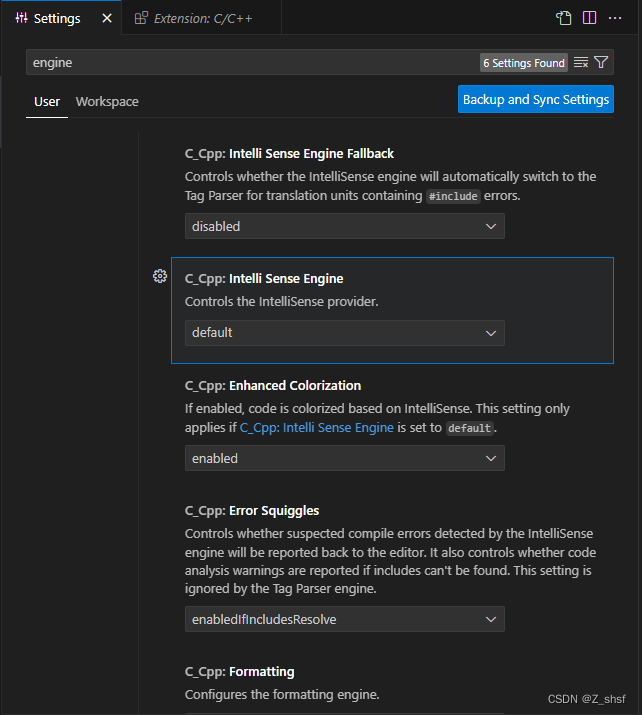Click the Intelli Sense Engine Fallback title
The width and height of the screenshot is (642, 715).
(289, 154)
